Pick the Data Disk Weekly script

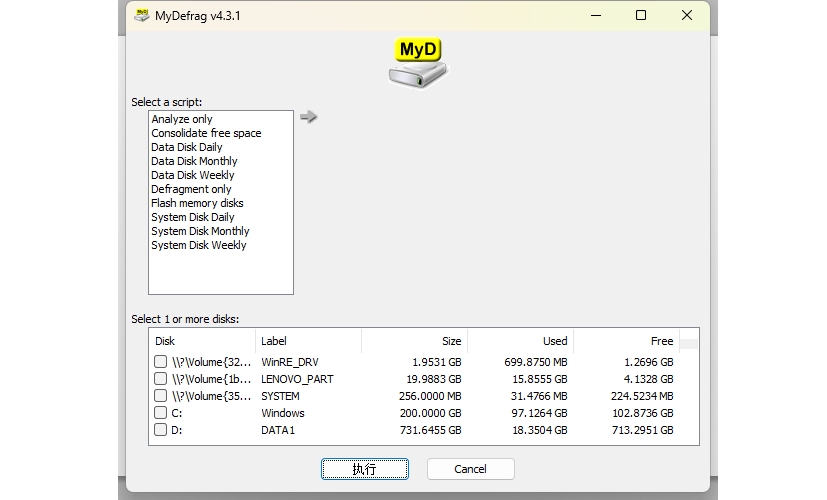(x=193, y=175)
